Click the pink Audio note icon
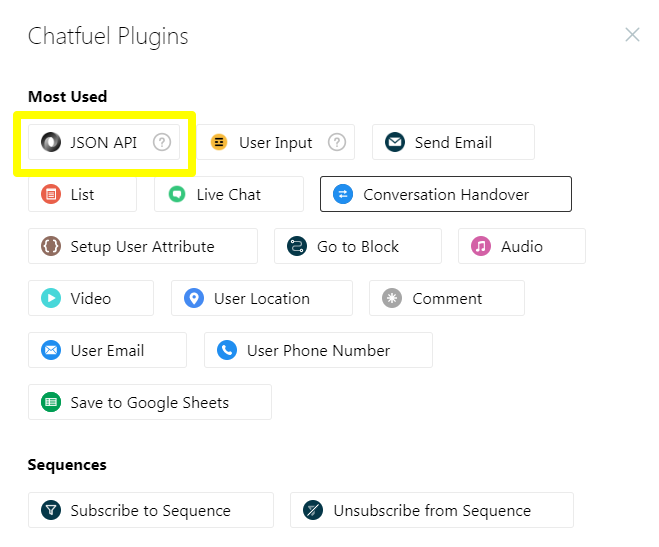This screenshot has width=659, height=547. tap(481, 247)
